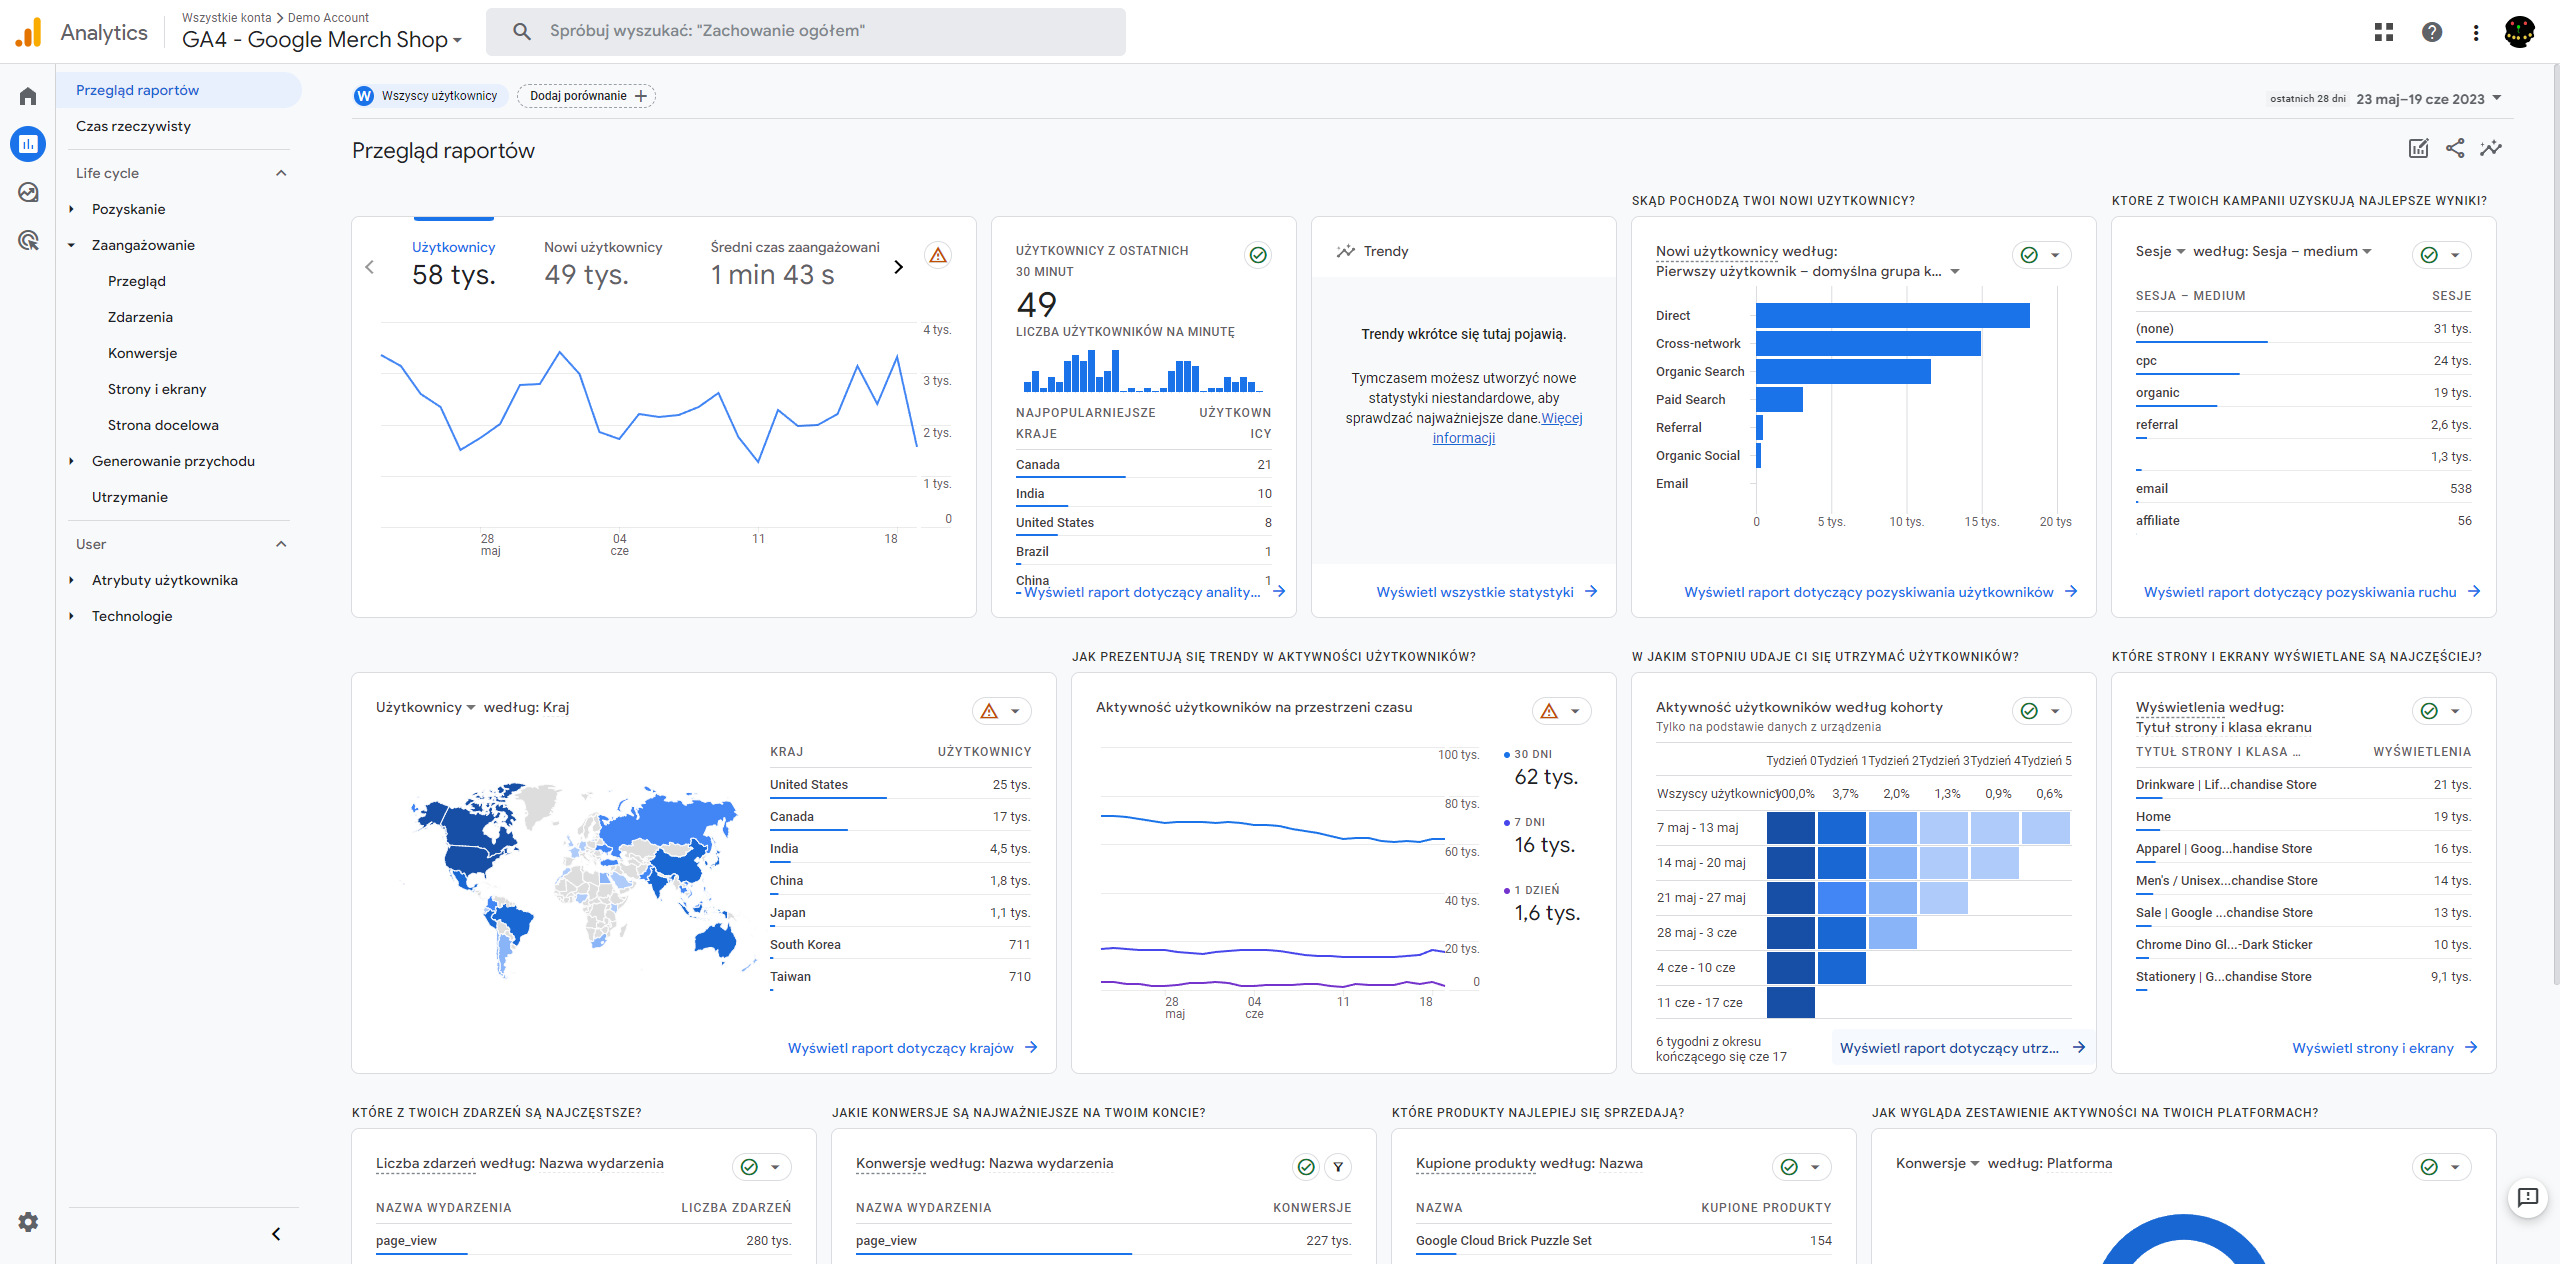The image size is (2560, 1264).
Task: Open the feedback icon at bottom right
Action: (x=2528, y=1196)
